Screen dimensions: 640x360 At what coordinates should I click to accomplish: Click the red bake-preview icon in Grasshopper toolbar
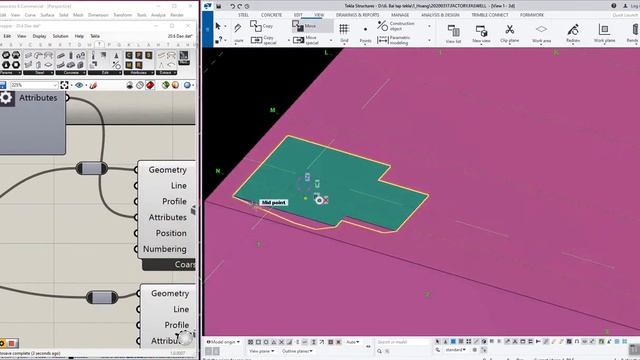pos(150,85)
